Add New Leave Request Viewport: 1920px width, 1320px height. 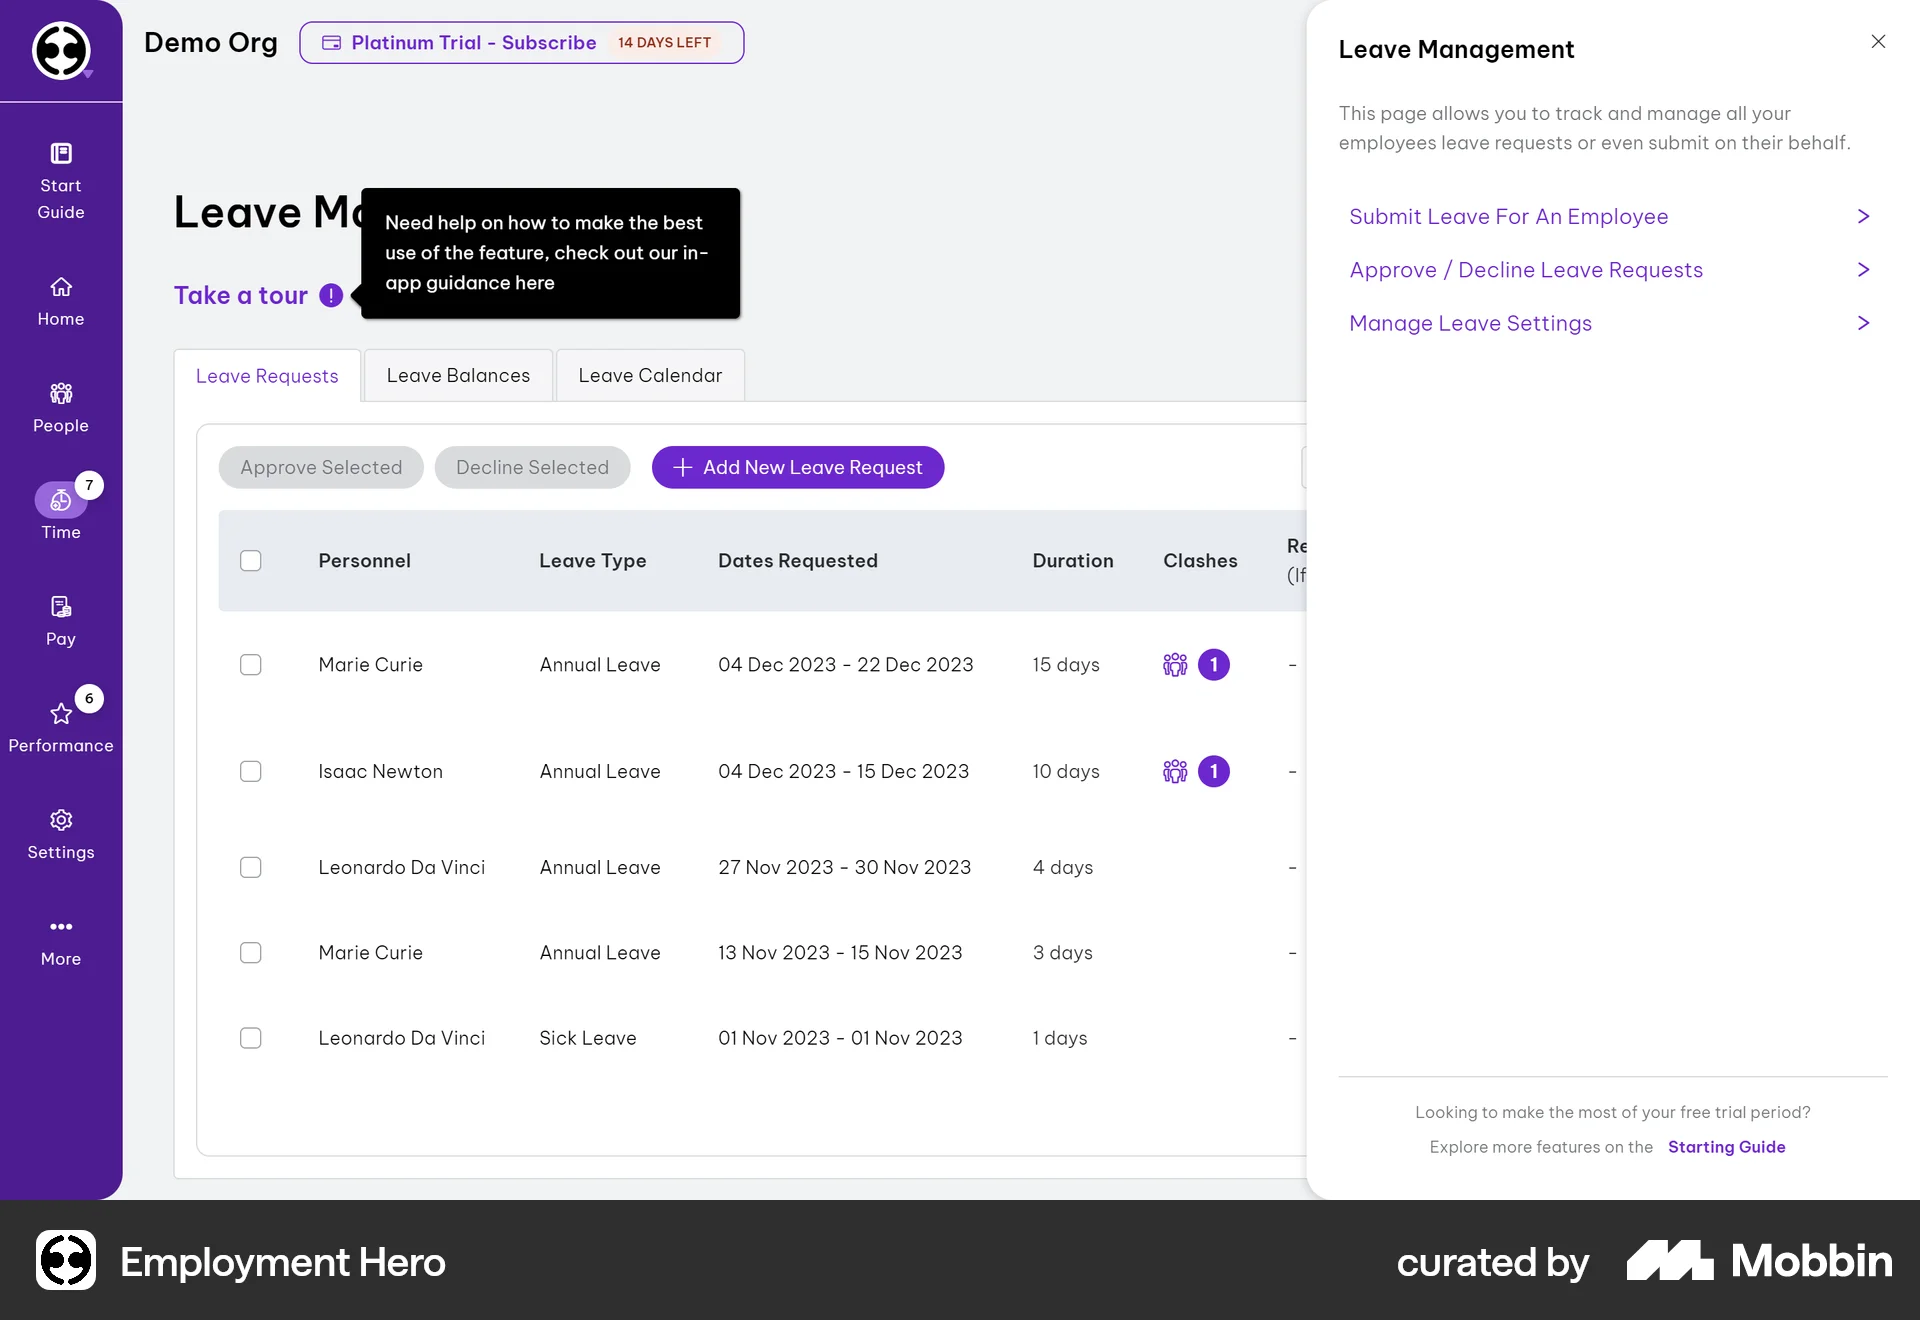[797, 467]
